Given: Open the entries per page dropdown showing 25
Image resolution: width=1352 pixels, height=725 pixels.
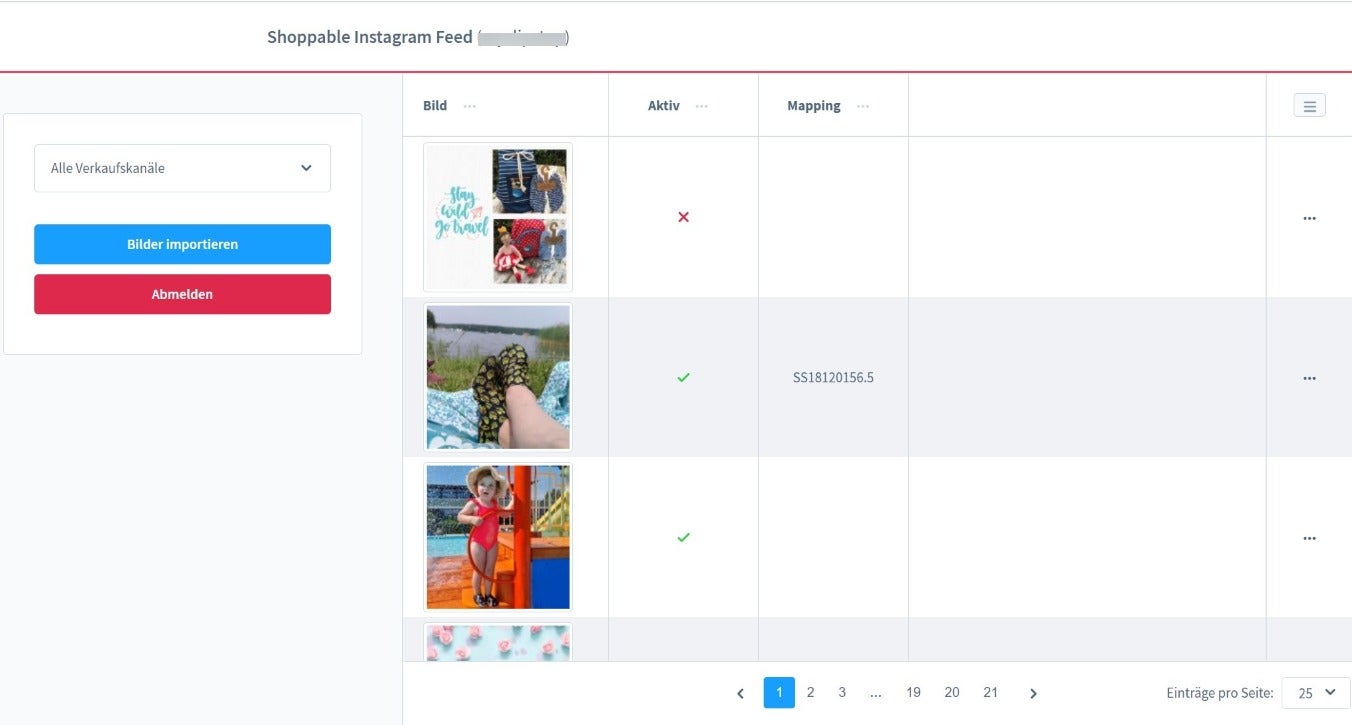Looking at the screenshot, I should pos(1316,693).
